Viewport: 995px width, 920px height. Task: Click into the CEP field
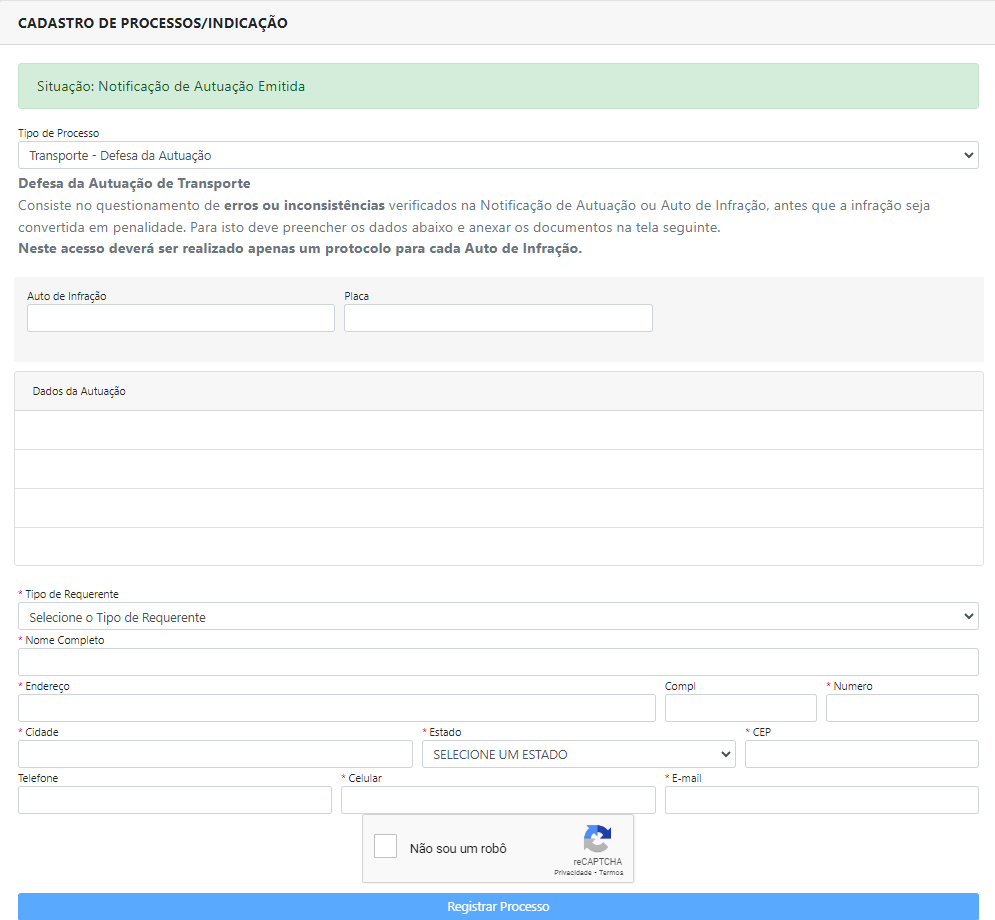(861, 754)
